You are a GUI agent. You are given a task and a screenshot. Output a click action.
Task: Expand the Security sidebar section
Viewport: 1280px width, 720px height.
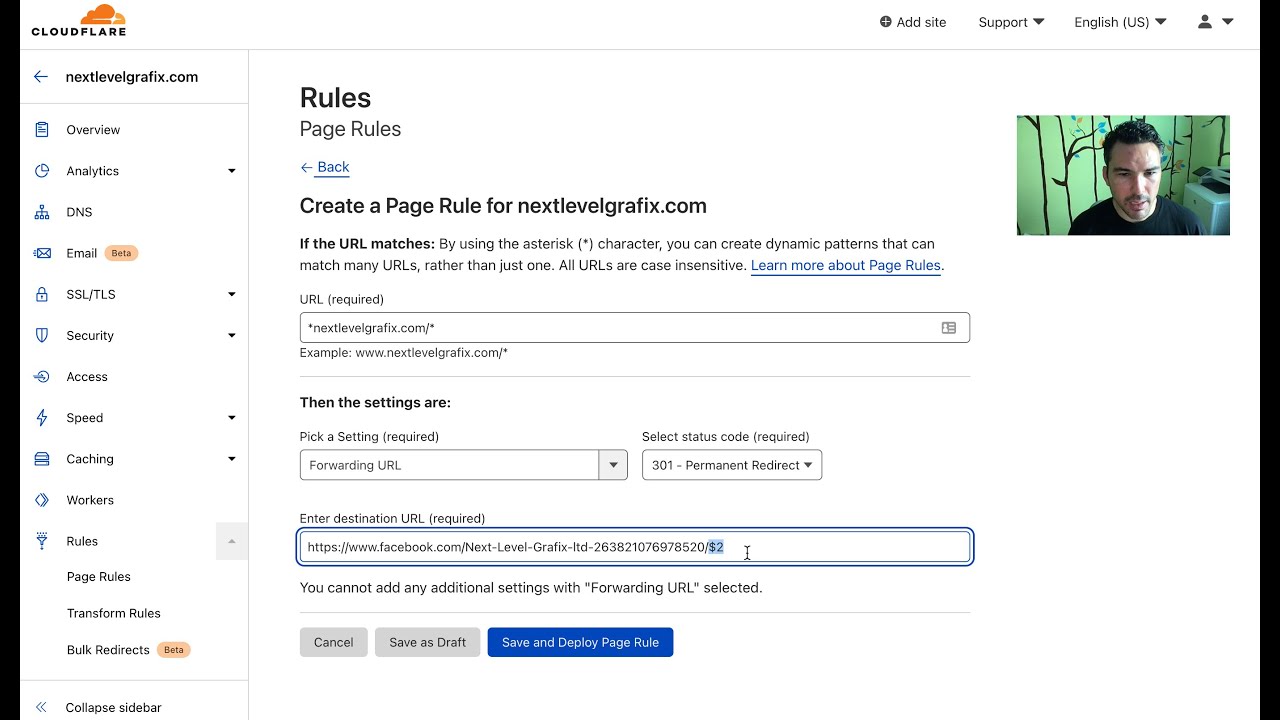(232, 335)
